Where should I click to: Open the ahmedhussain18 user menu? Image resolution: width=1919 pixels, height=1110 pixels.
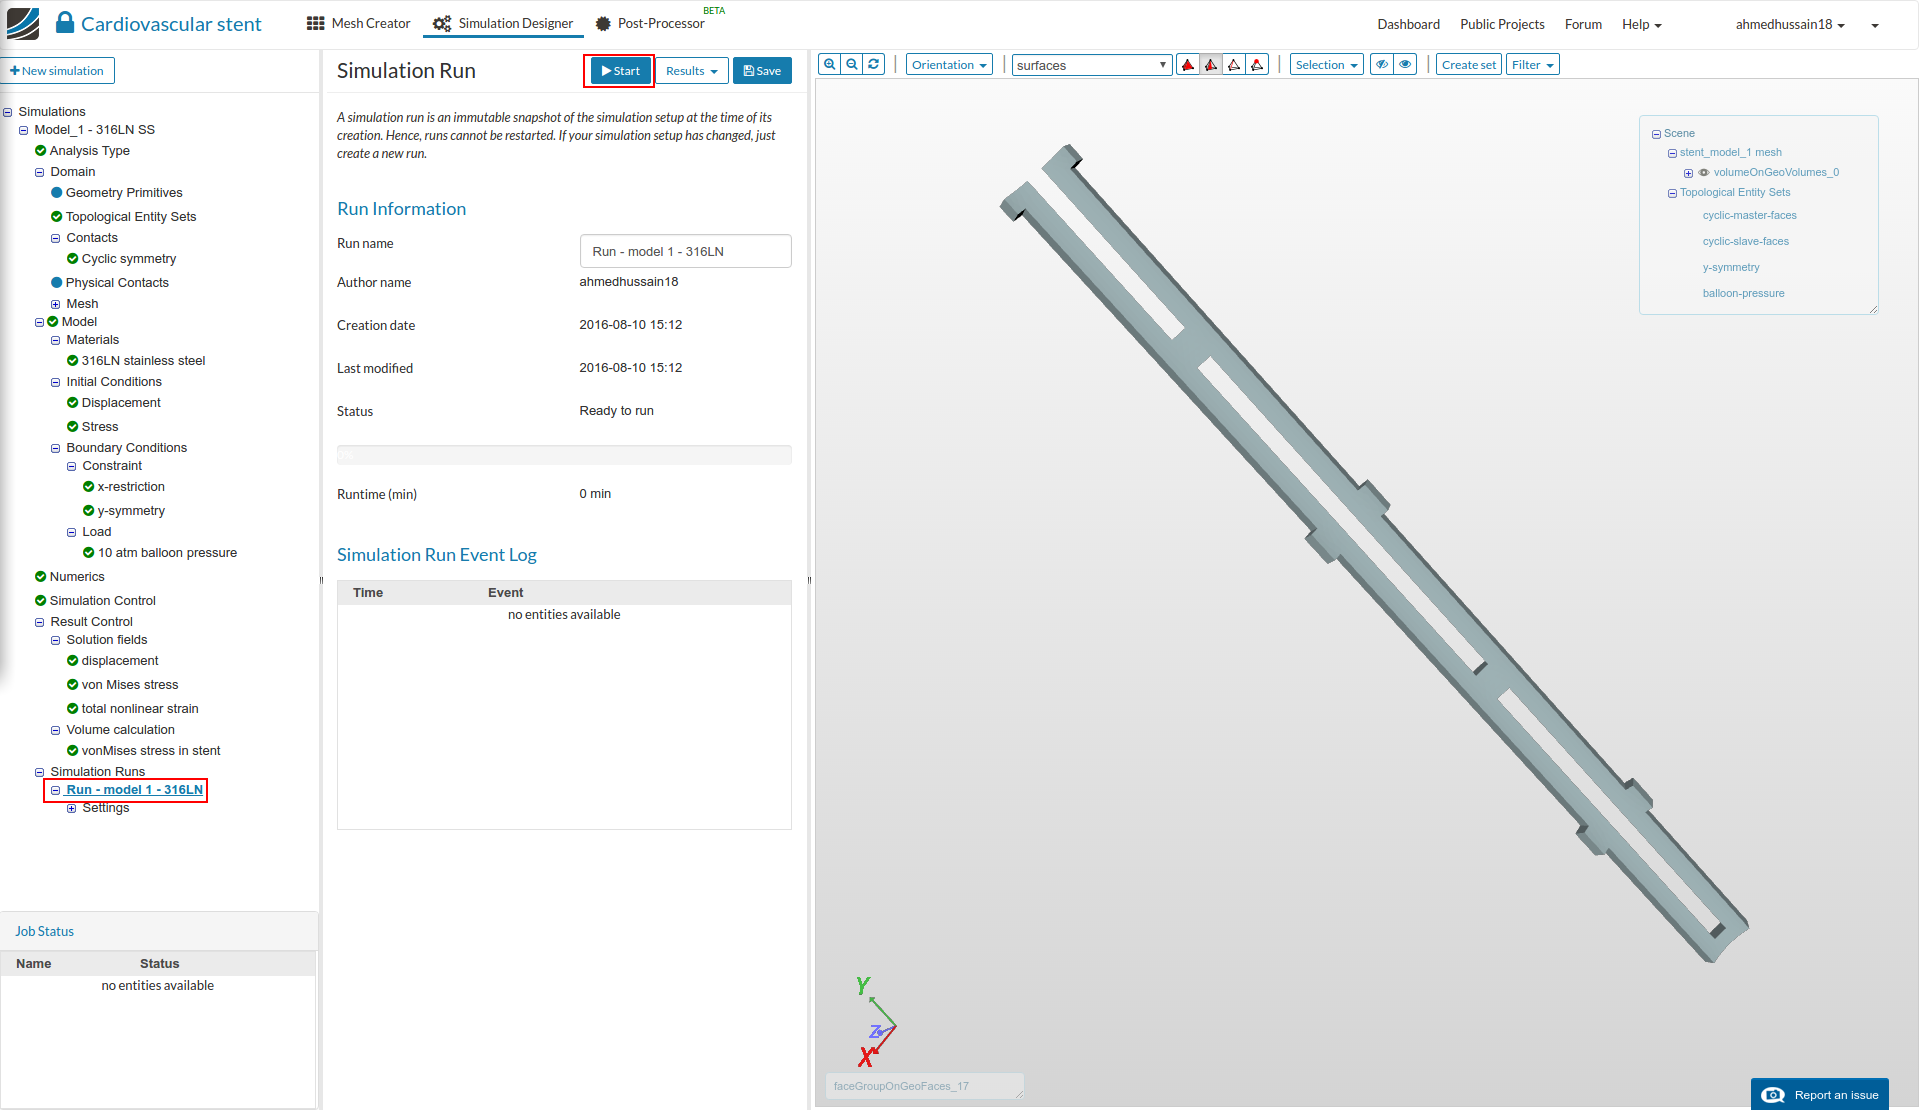(1790, 24)
